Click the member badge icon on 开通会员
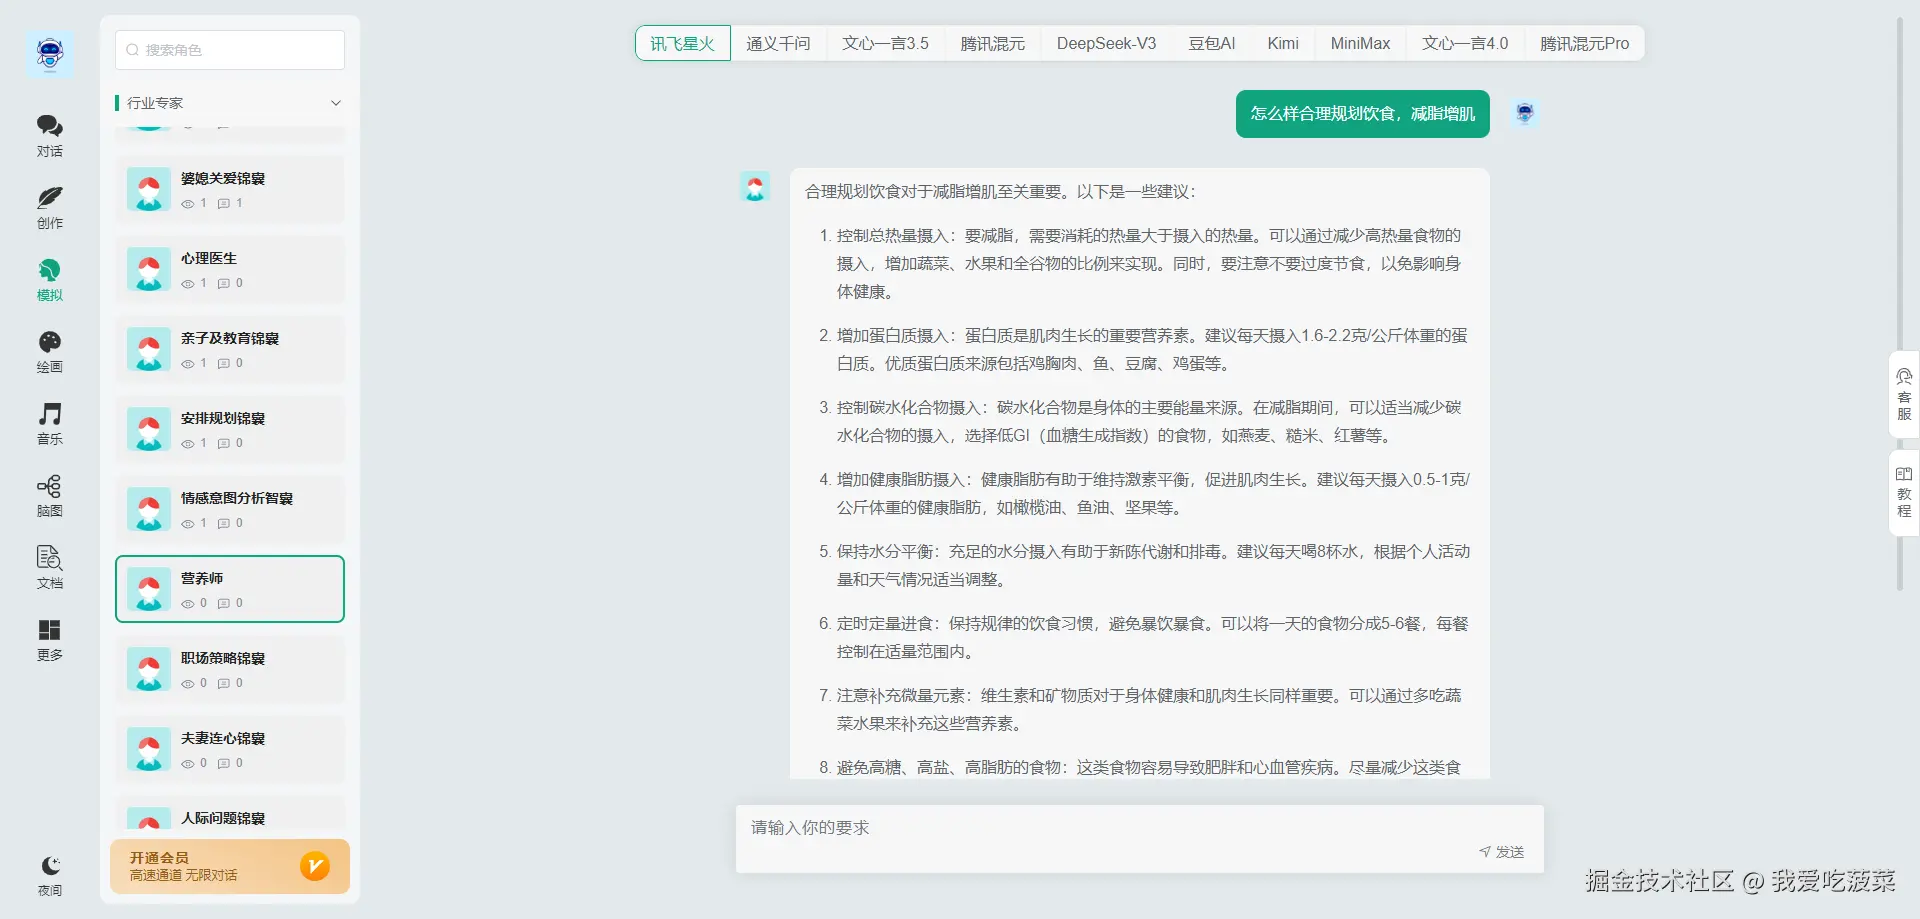 (315, 866)
